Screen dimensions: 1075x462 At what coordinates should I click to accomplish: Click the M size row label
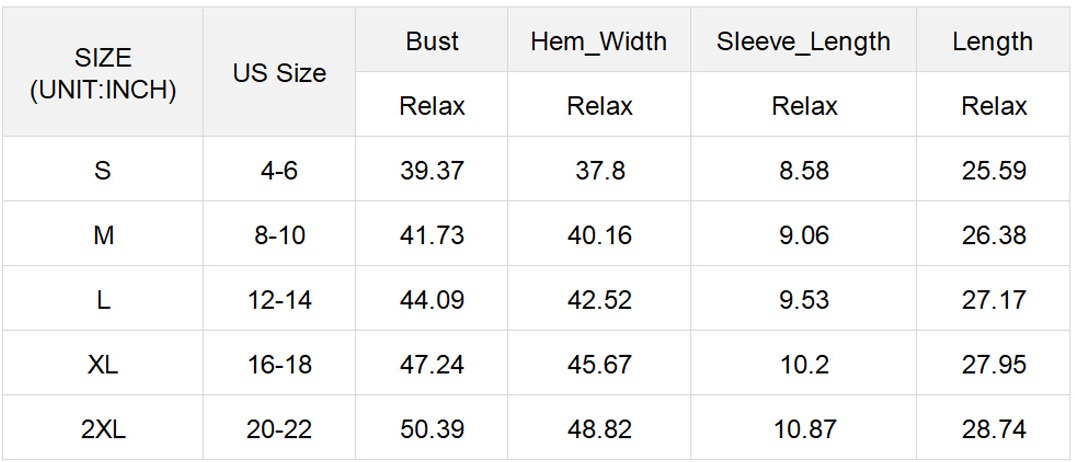pyautogui.click(x=103, y=235)
